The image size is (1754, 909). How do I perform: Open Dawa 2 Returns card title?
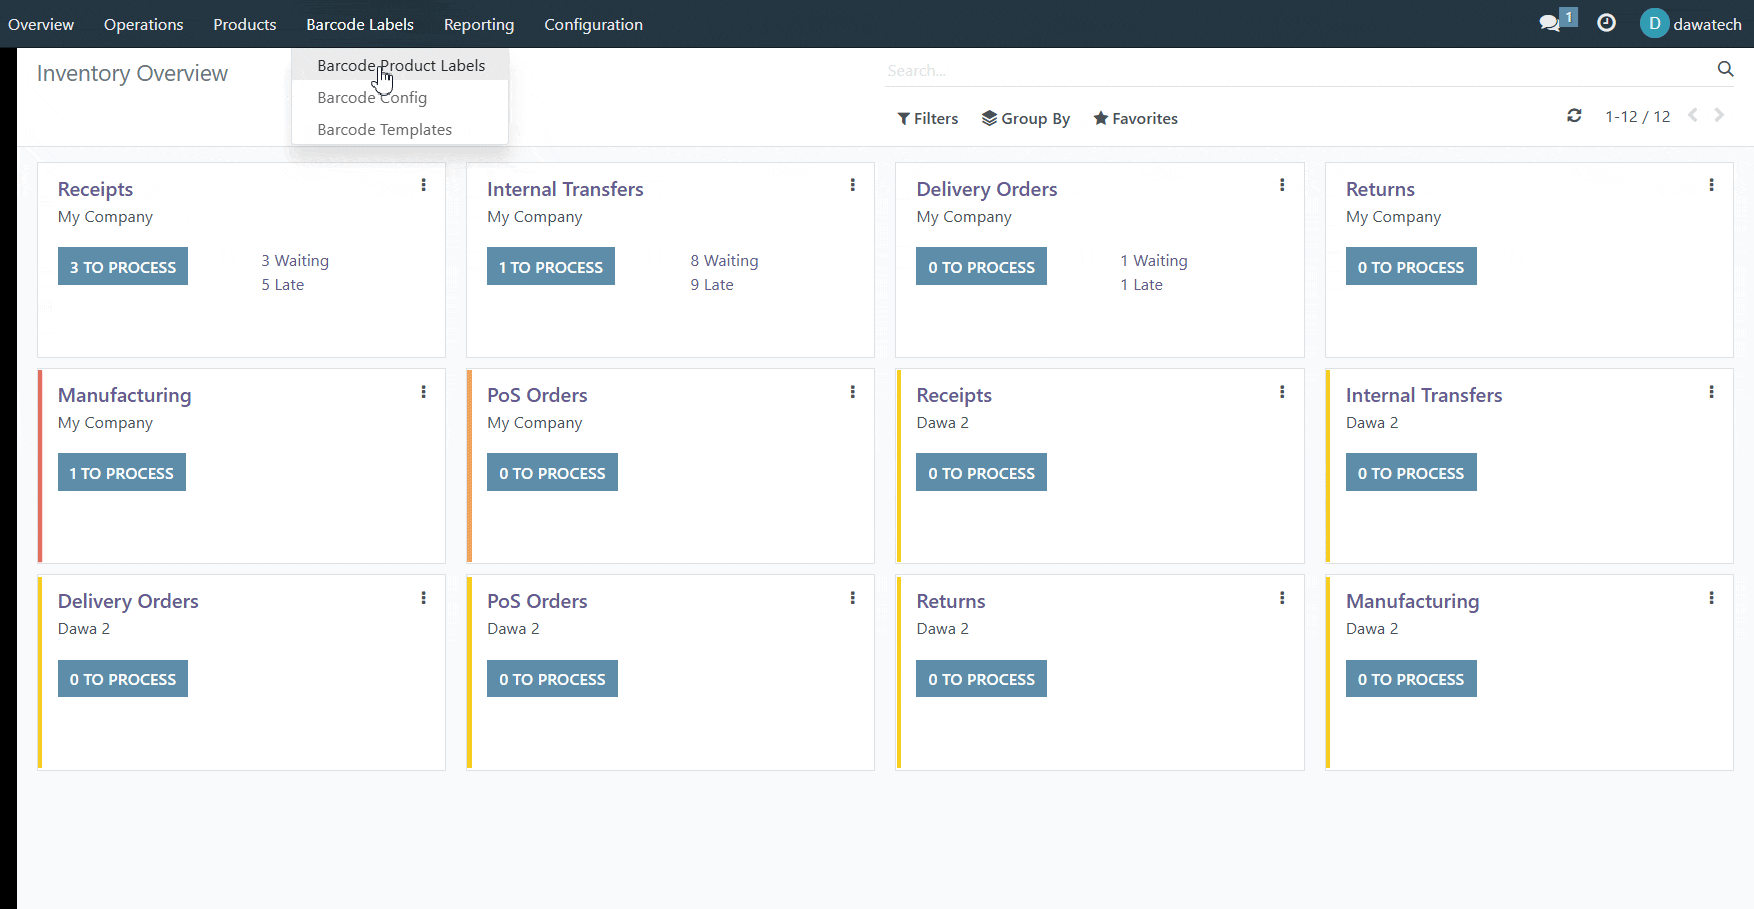click(951, 601)
